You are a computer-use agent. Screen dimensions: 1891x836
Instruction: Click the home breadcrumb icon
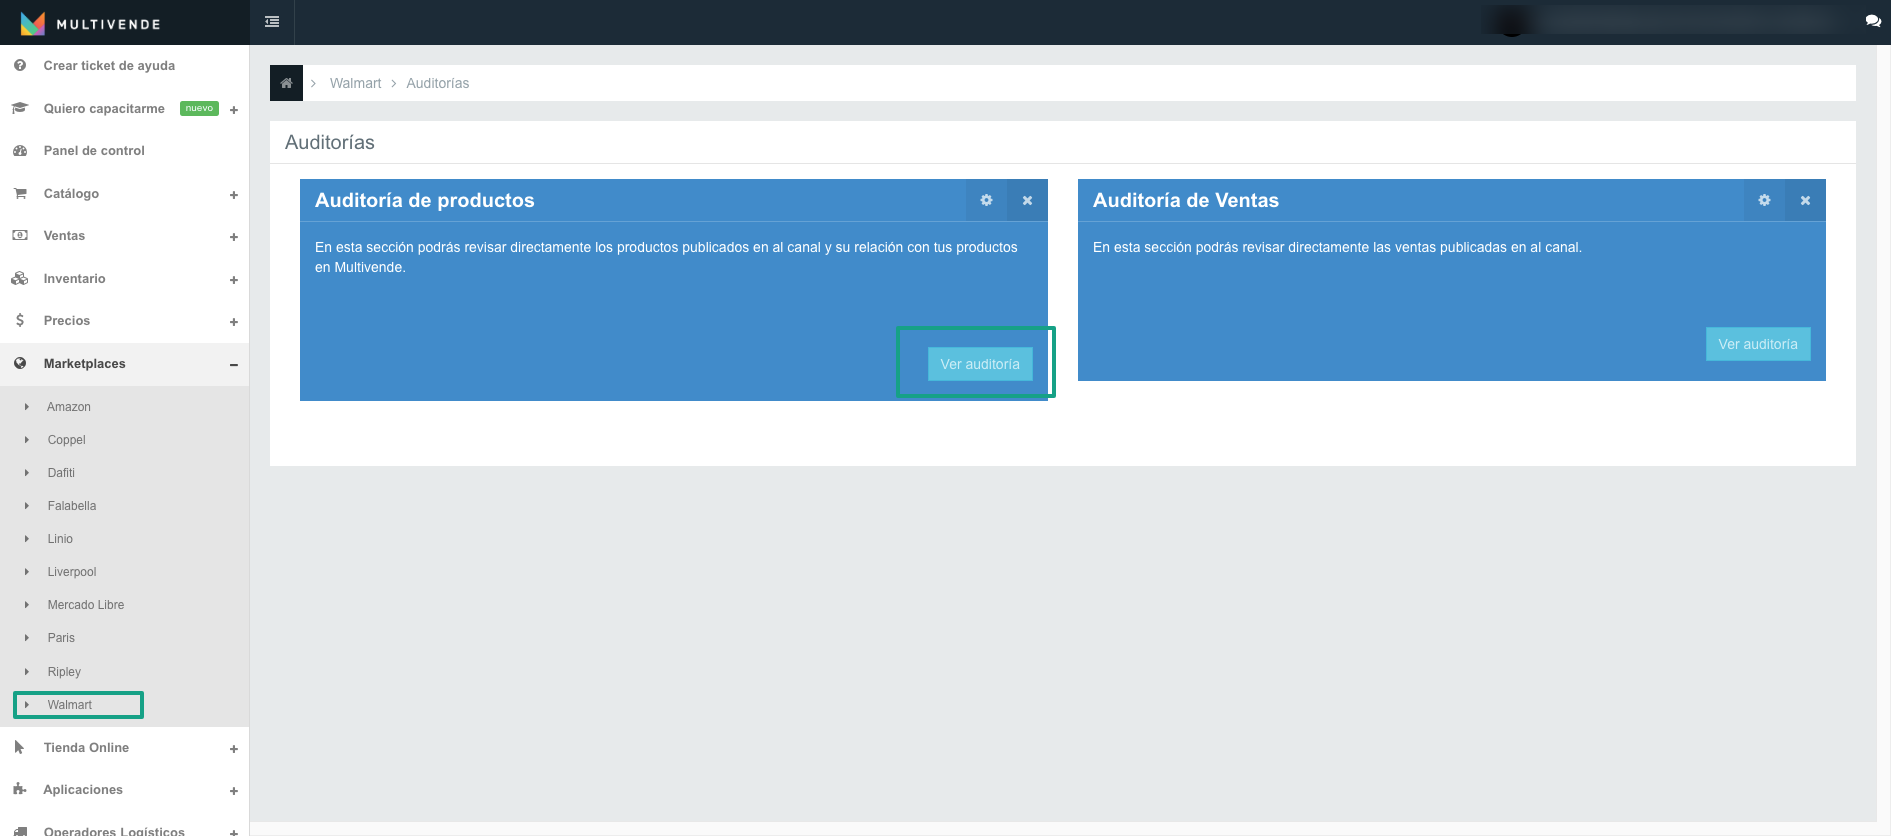click(x=286, y=83)
